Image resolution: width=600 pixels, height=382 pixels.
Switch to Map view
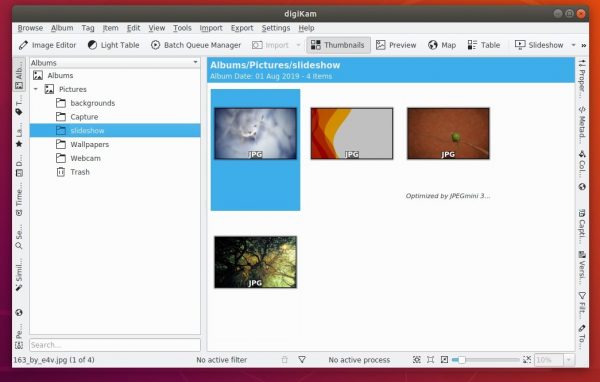[442, 45]
